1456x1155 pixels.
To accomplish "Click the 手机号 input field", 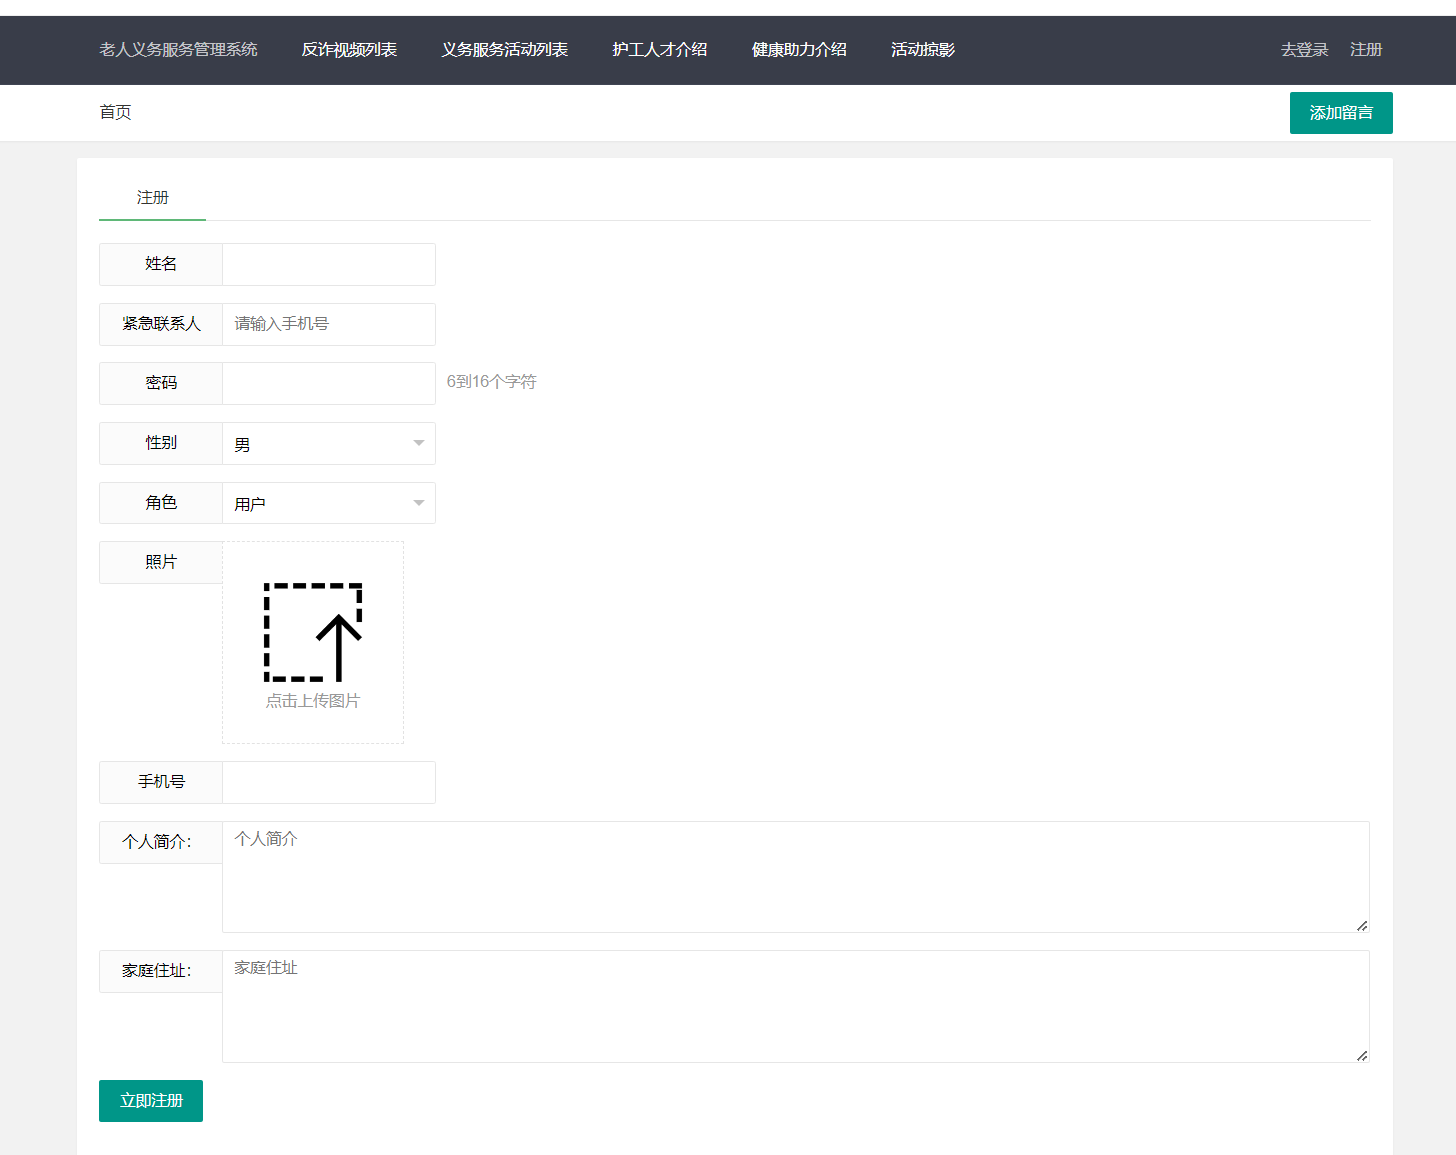I will [x=328, y=782].
